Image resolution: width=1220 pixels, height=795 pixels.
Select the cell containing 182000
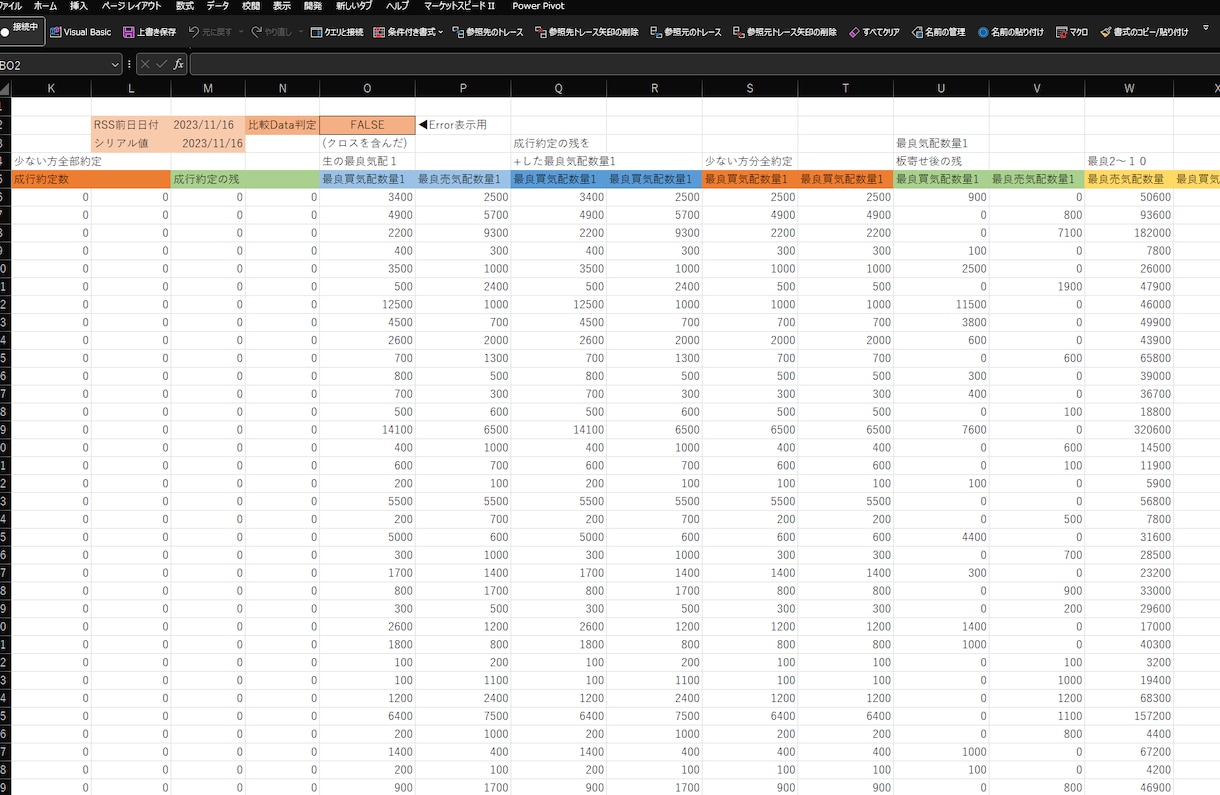pyautogui.click(x=1129, y=233)
